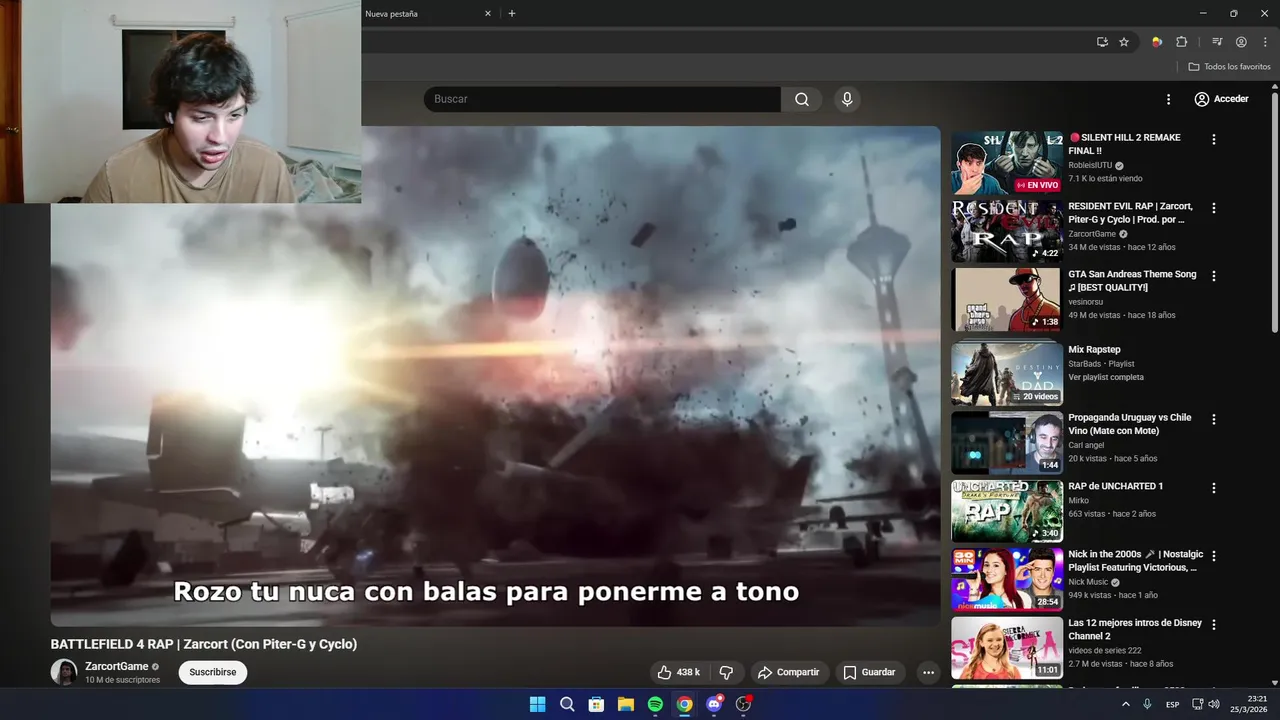Click BATTLEFIELD 4 RAP video title
This screenshot has width=1280, height=720.
[x=204, y=644]
